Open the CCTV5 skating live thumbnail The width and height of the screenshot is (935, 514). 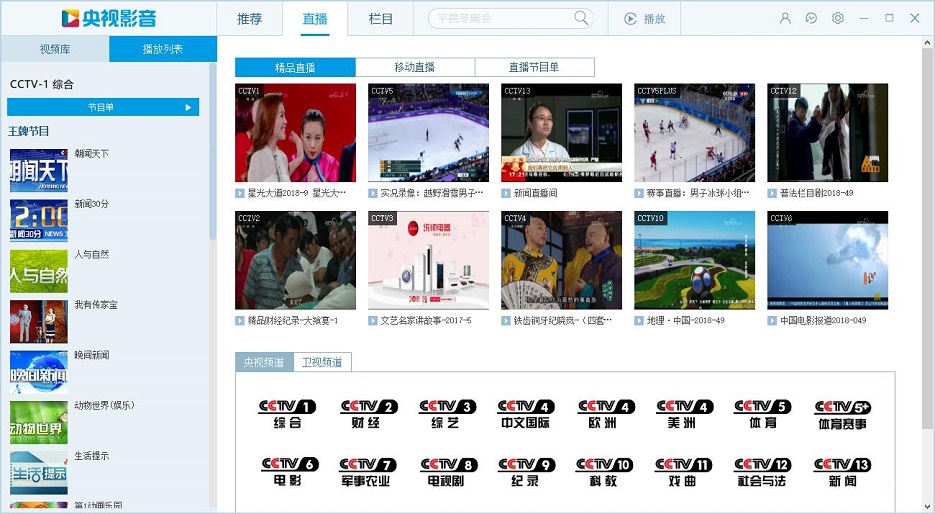pos(428,133)
